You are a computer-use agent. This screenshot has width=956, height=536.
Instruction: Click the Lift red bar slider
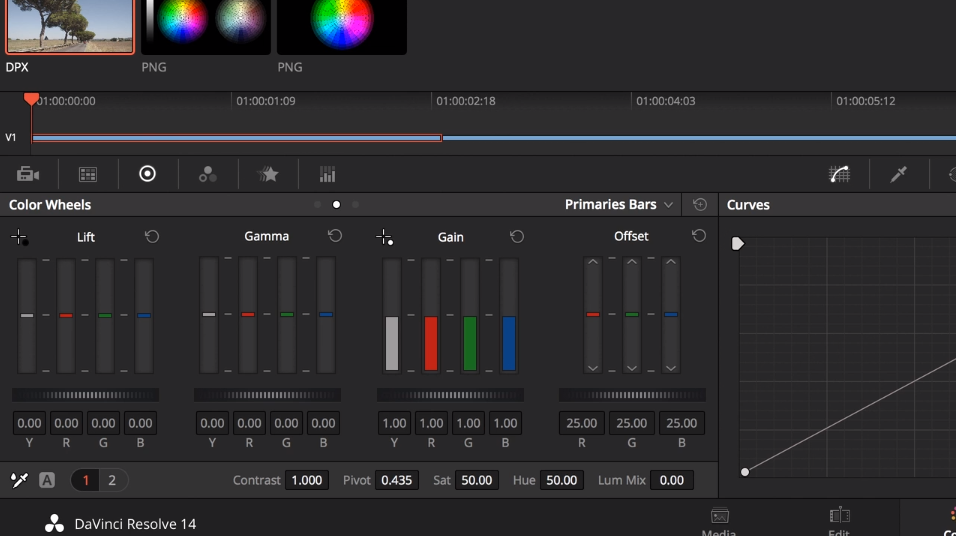[66, 315]
